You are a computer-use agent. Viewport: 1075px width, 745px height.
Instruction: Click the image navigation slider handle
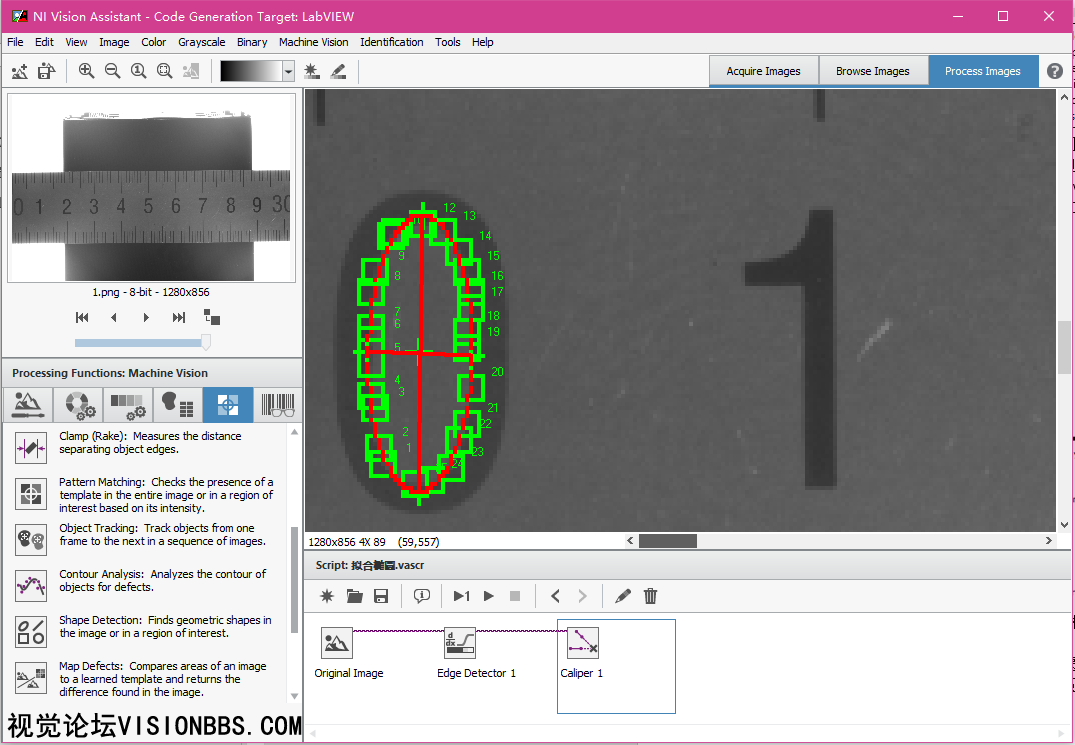pos(206,342)
